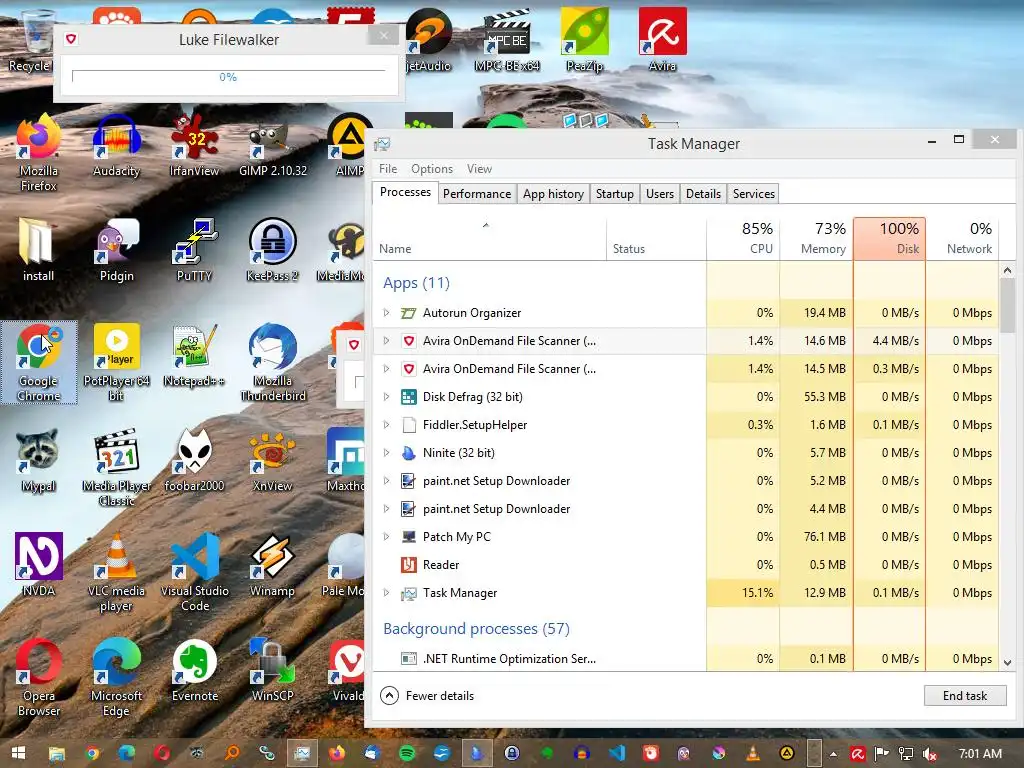This screenshot has width=1024, height=768.
Task: Expand Disk Defrag (32 bit) process
Action: (x=386, y=397)
